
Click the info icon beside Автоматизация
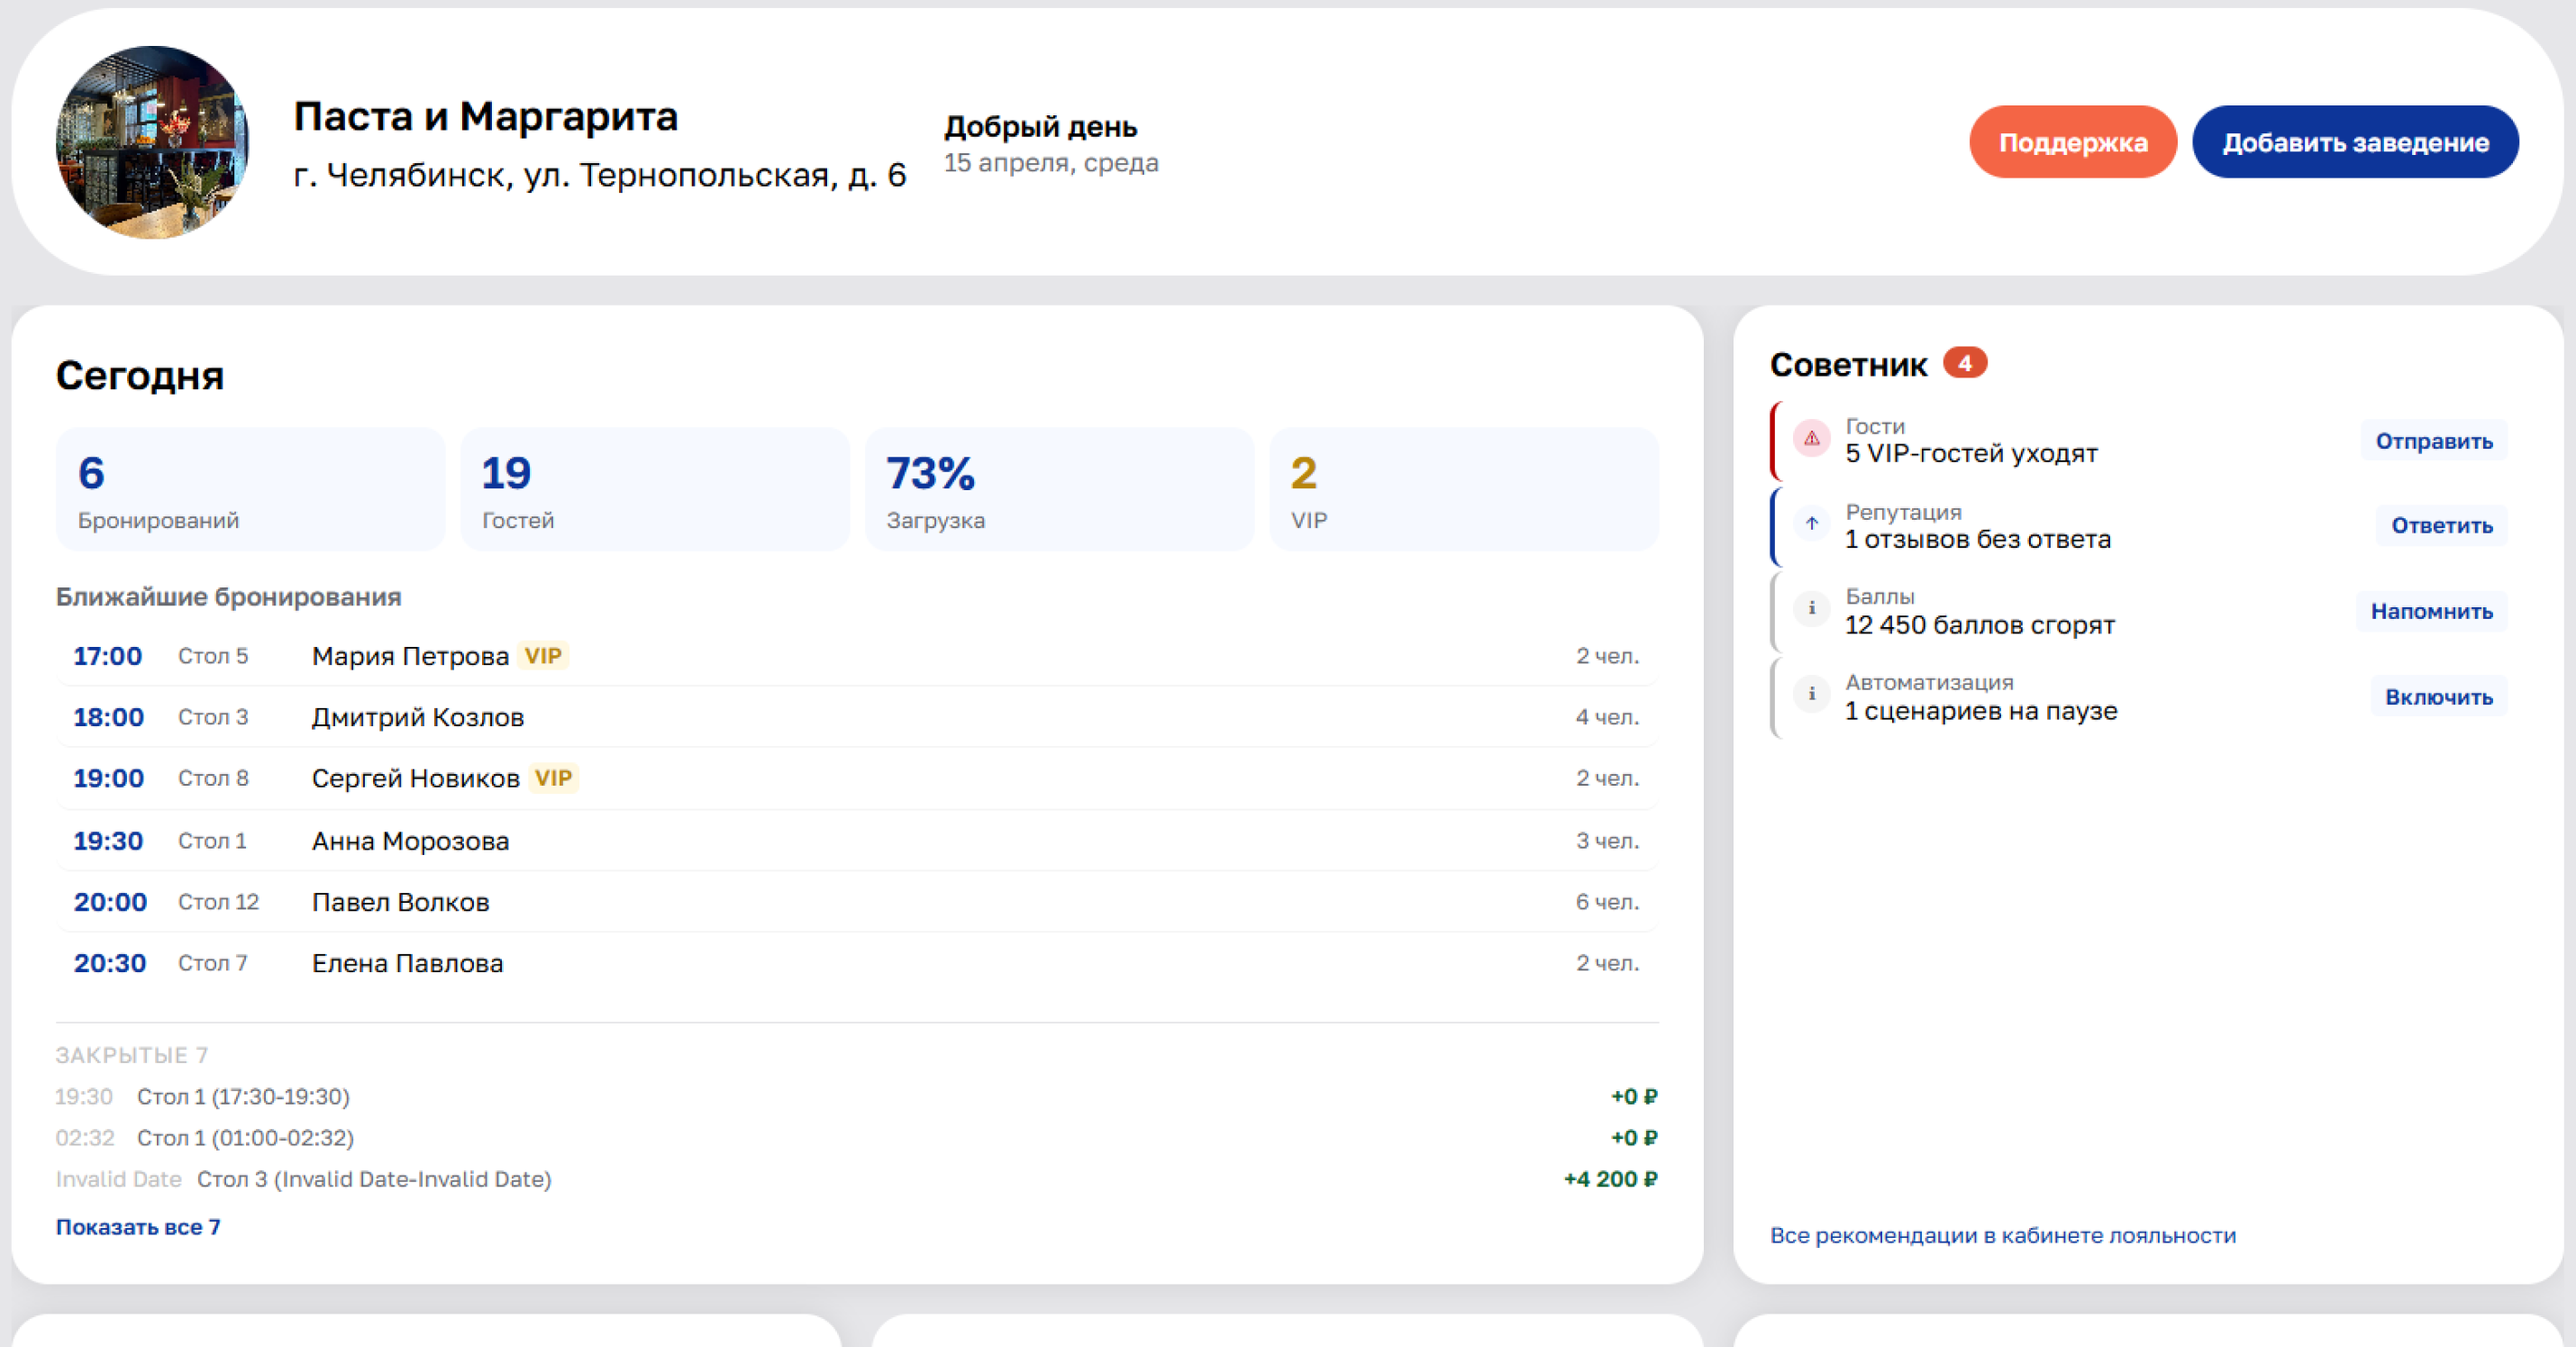[x=1811, y=695]
